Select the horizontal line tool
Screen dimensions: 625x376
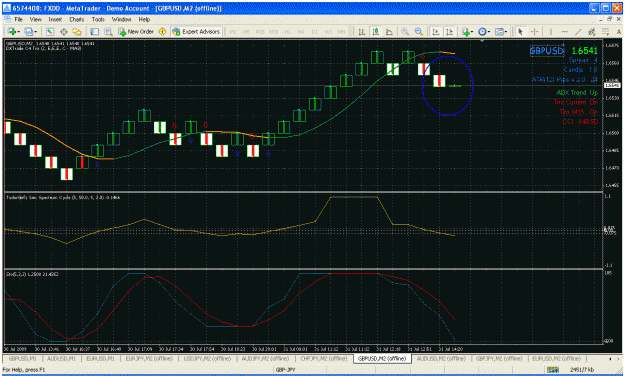click(x=565, y=31)
